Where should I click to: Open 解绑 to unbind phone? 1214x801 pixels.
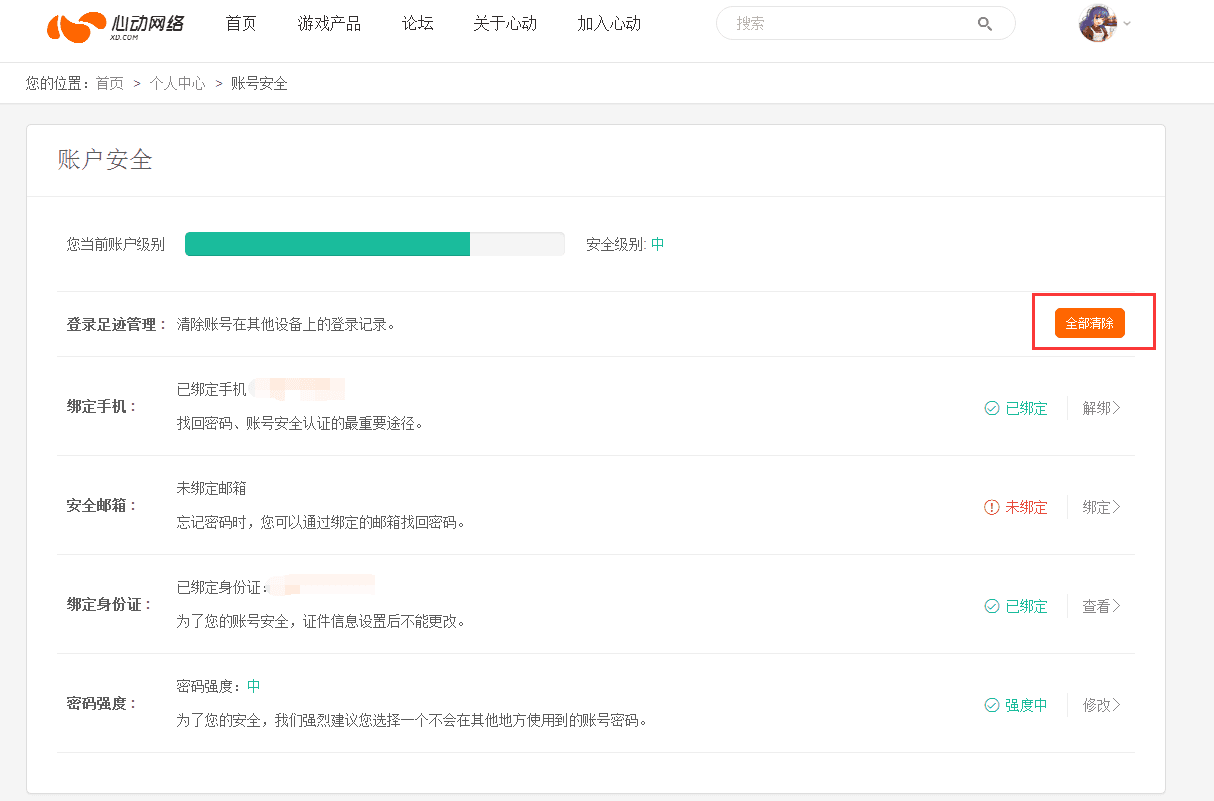[x=1101, y=408]
